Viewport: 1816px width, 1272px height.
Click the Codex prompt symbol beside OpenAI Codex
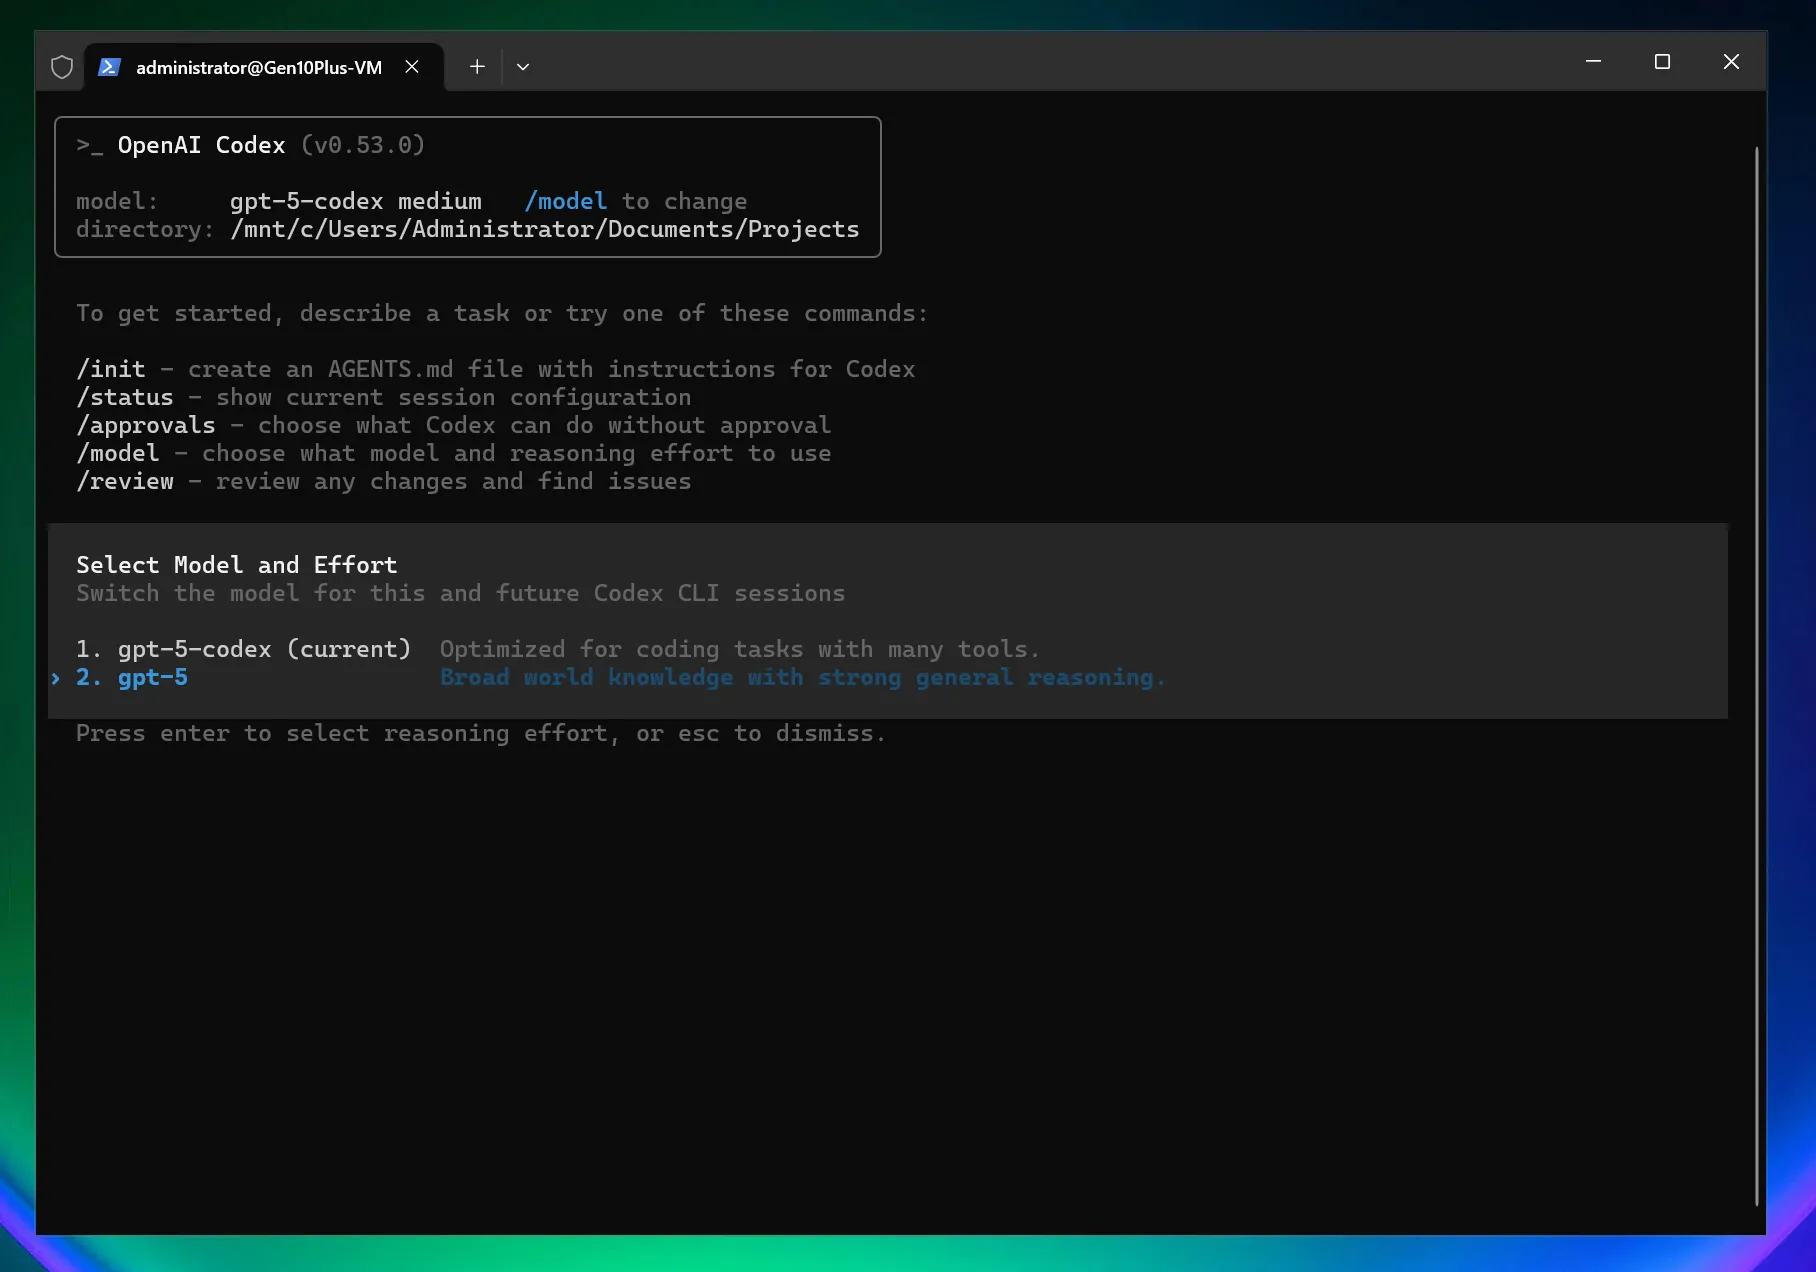click(89, 146)
